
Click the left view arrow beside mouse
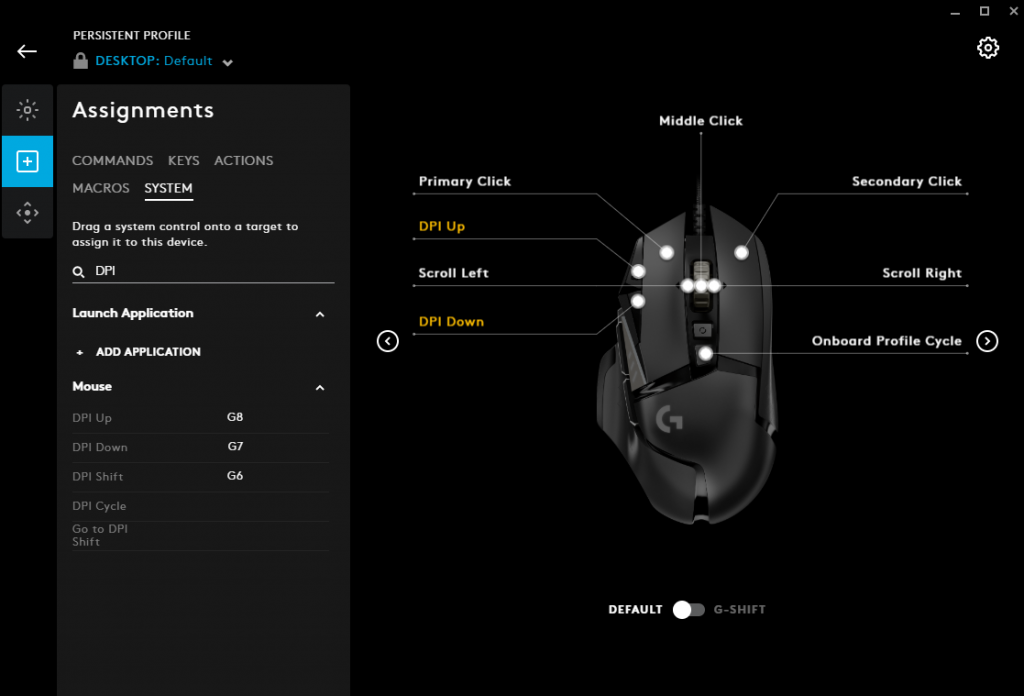[x=388, y=341]
